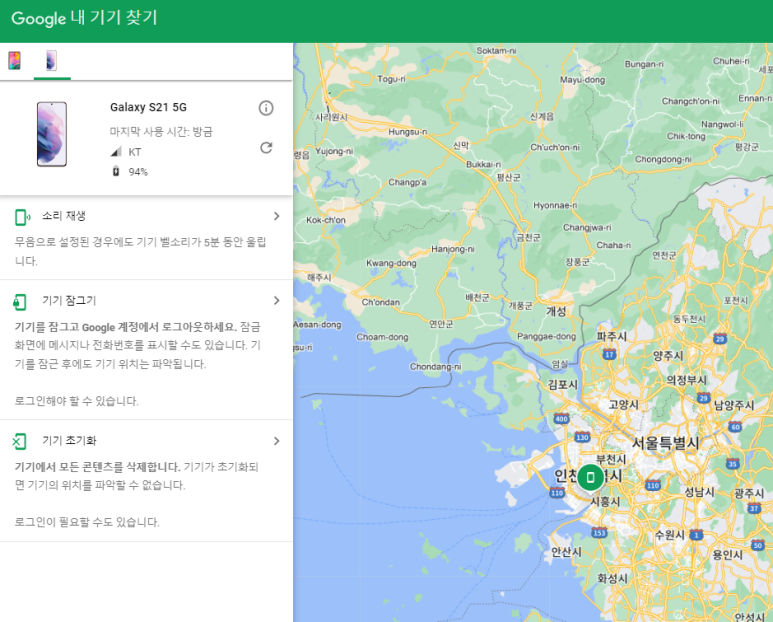The image size is (773, 622).
Task: Click 의정부시 label on the map
Action: 687,380
